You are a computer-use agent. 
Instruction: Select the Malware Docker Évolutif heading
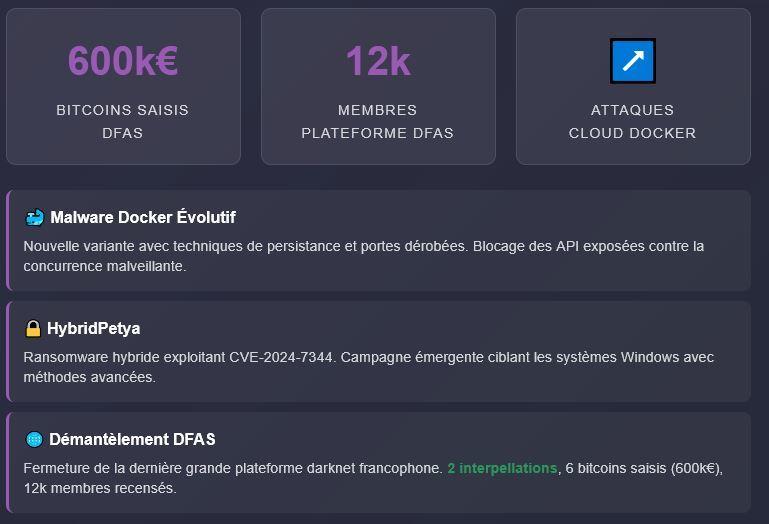[x=143, y=217]
